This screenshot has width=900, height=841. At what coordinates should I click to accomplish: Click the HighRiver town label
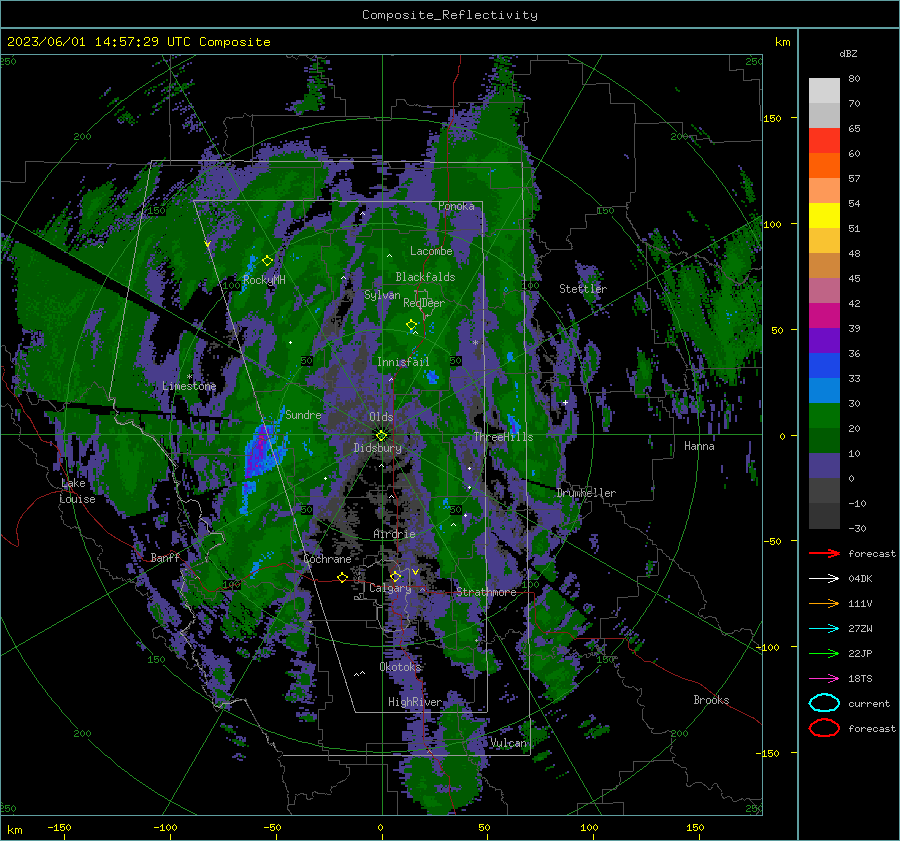pos(414,702)
